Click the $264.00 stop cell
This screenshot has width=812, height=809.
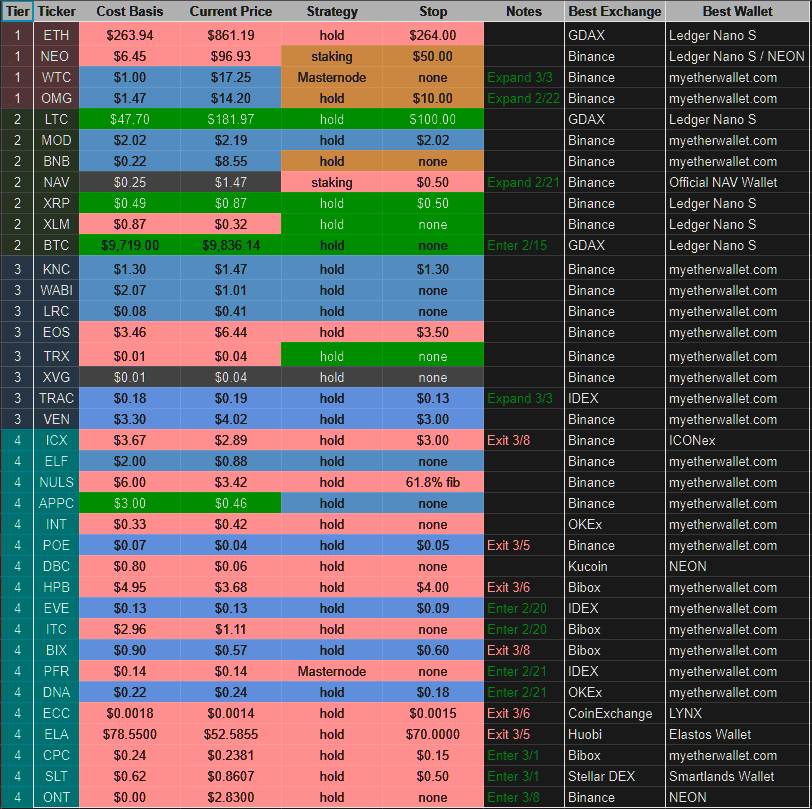[x=433, y=35]
